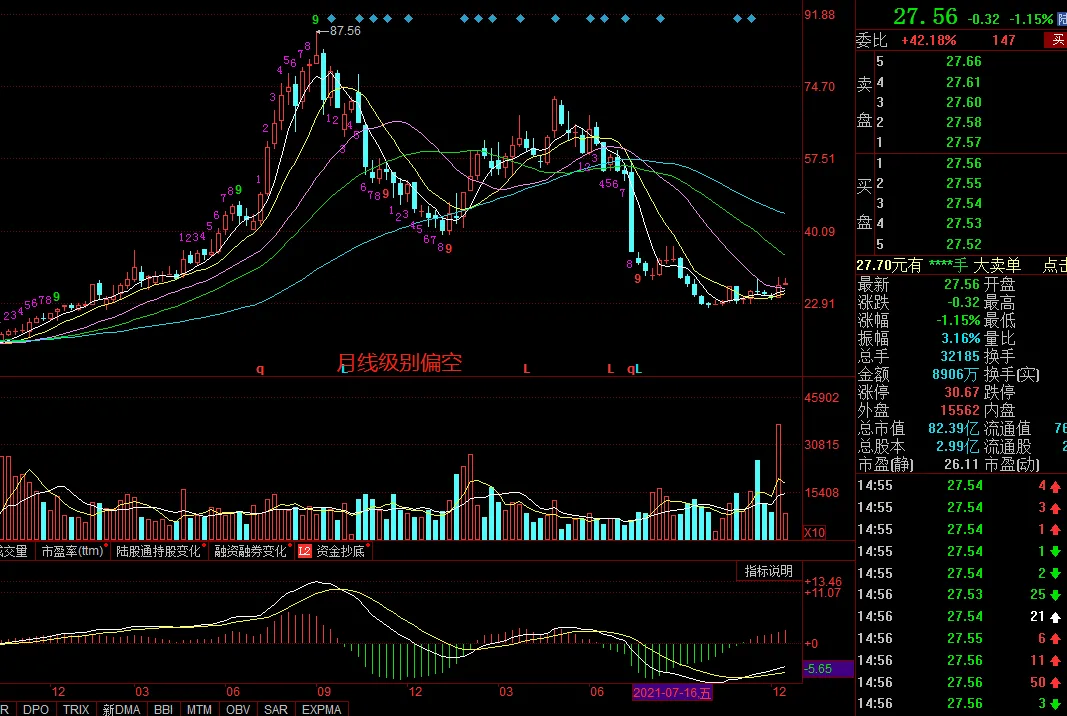Click the 总市值 value 82.39亿
1067x716 pixels.
point(953,429)
